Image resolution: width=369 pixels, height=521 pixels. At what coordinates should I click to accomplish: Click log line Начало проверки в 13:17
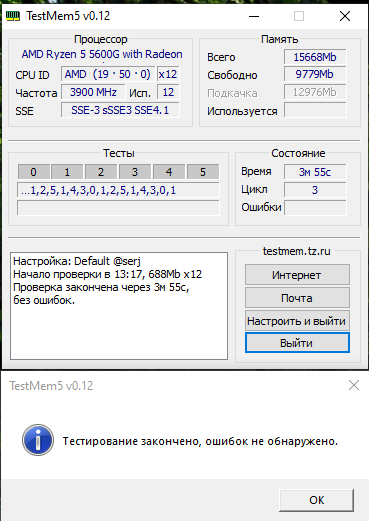[108, 274]
